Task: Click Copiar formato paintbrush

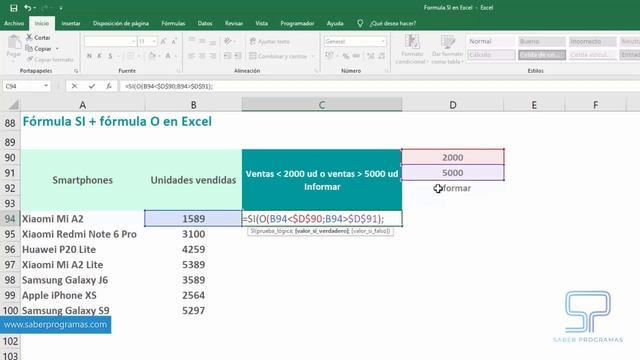Action: coord(50,60)
